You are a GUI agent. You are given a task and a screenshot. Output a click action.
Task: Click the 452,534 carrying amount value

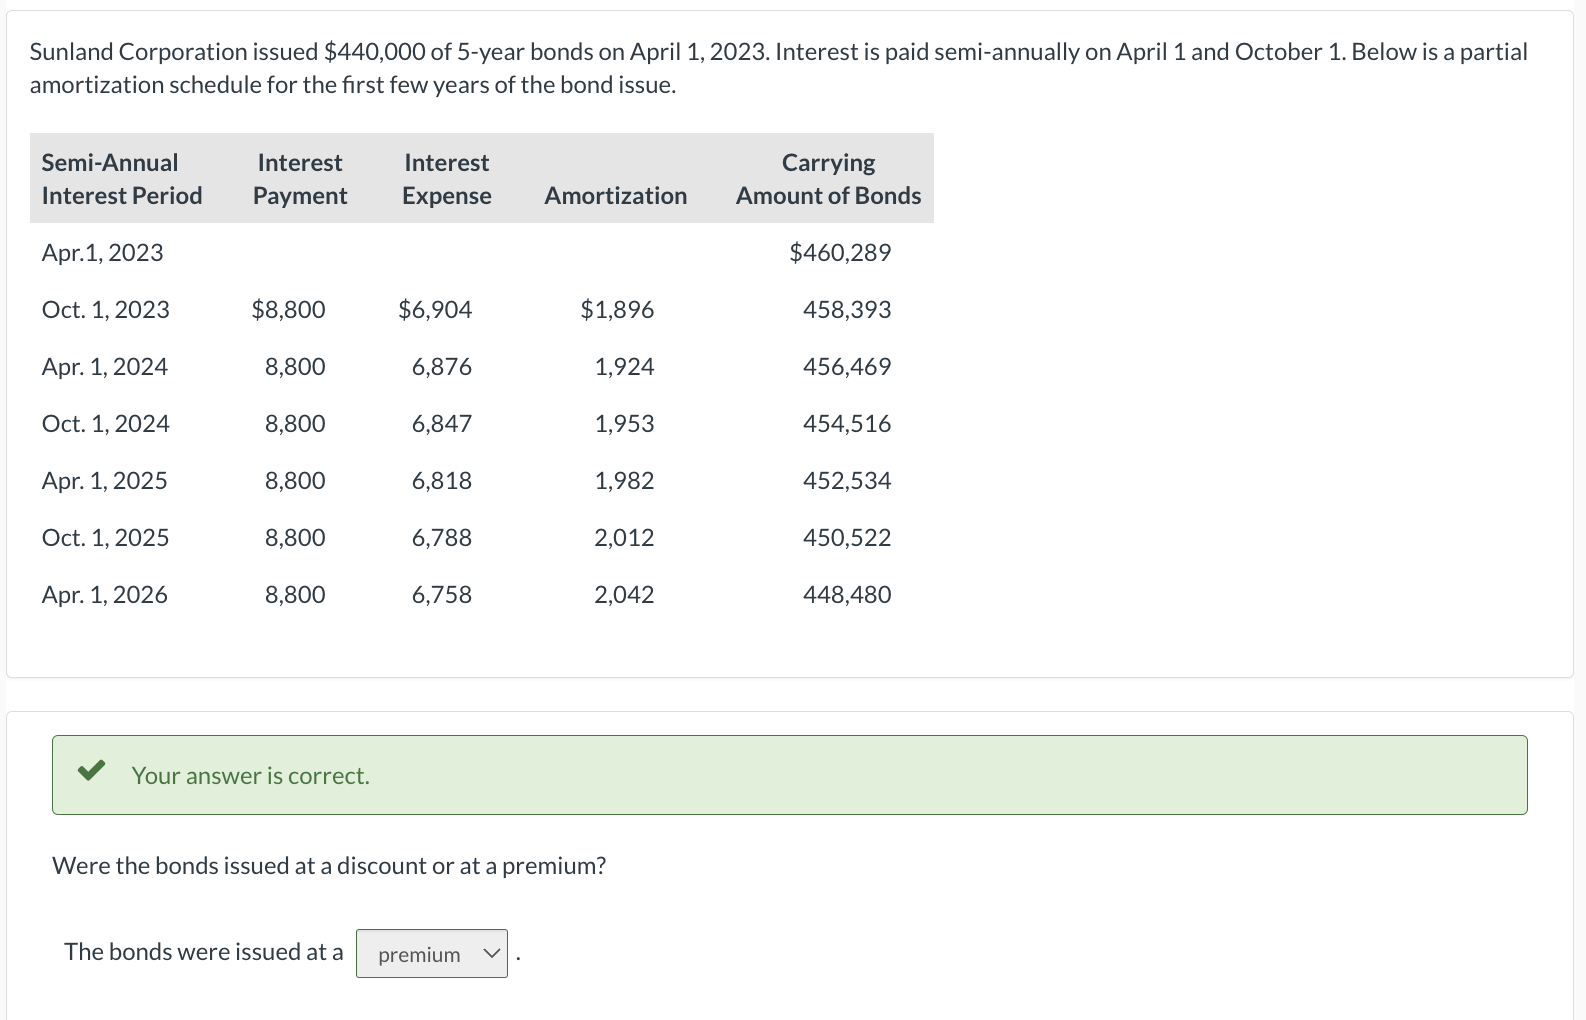click(847, 481)
